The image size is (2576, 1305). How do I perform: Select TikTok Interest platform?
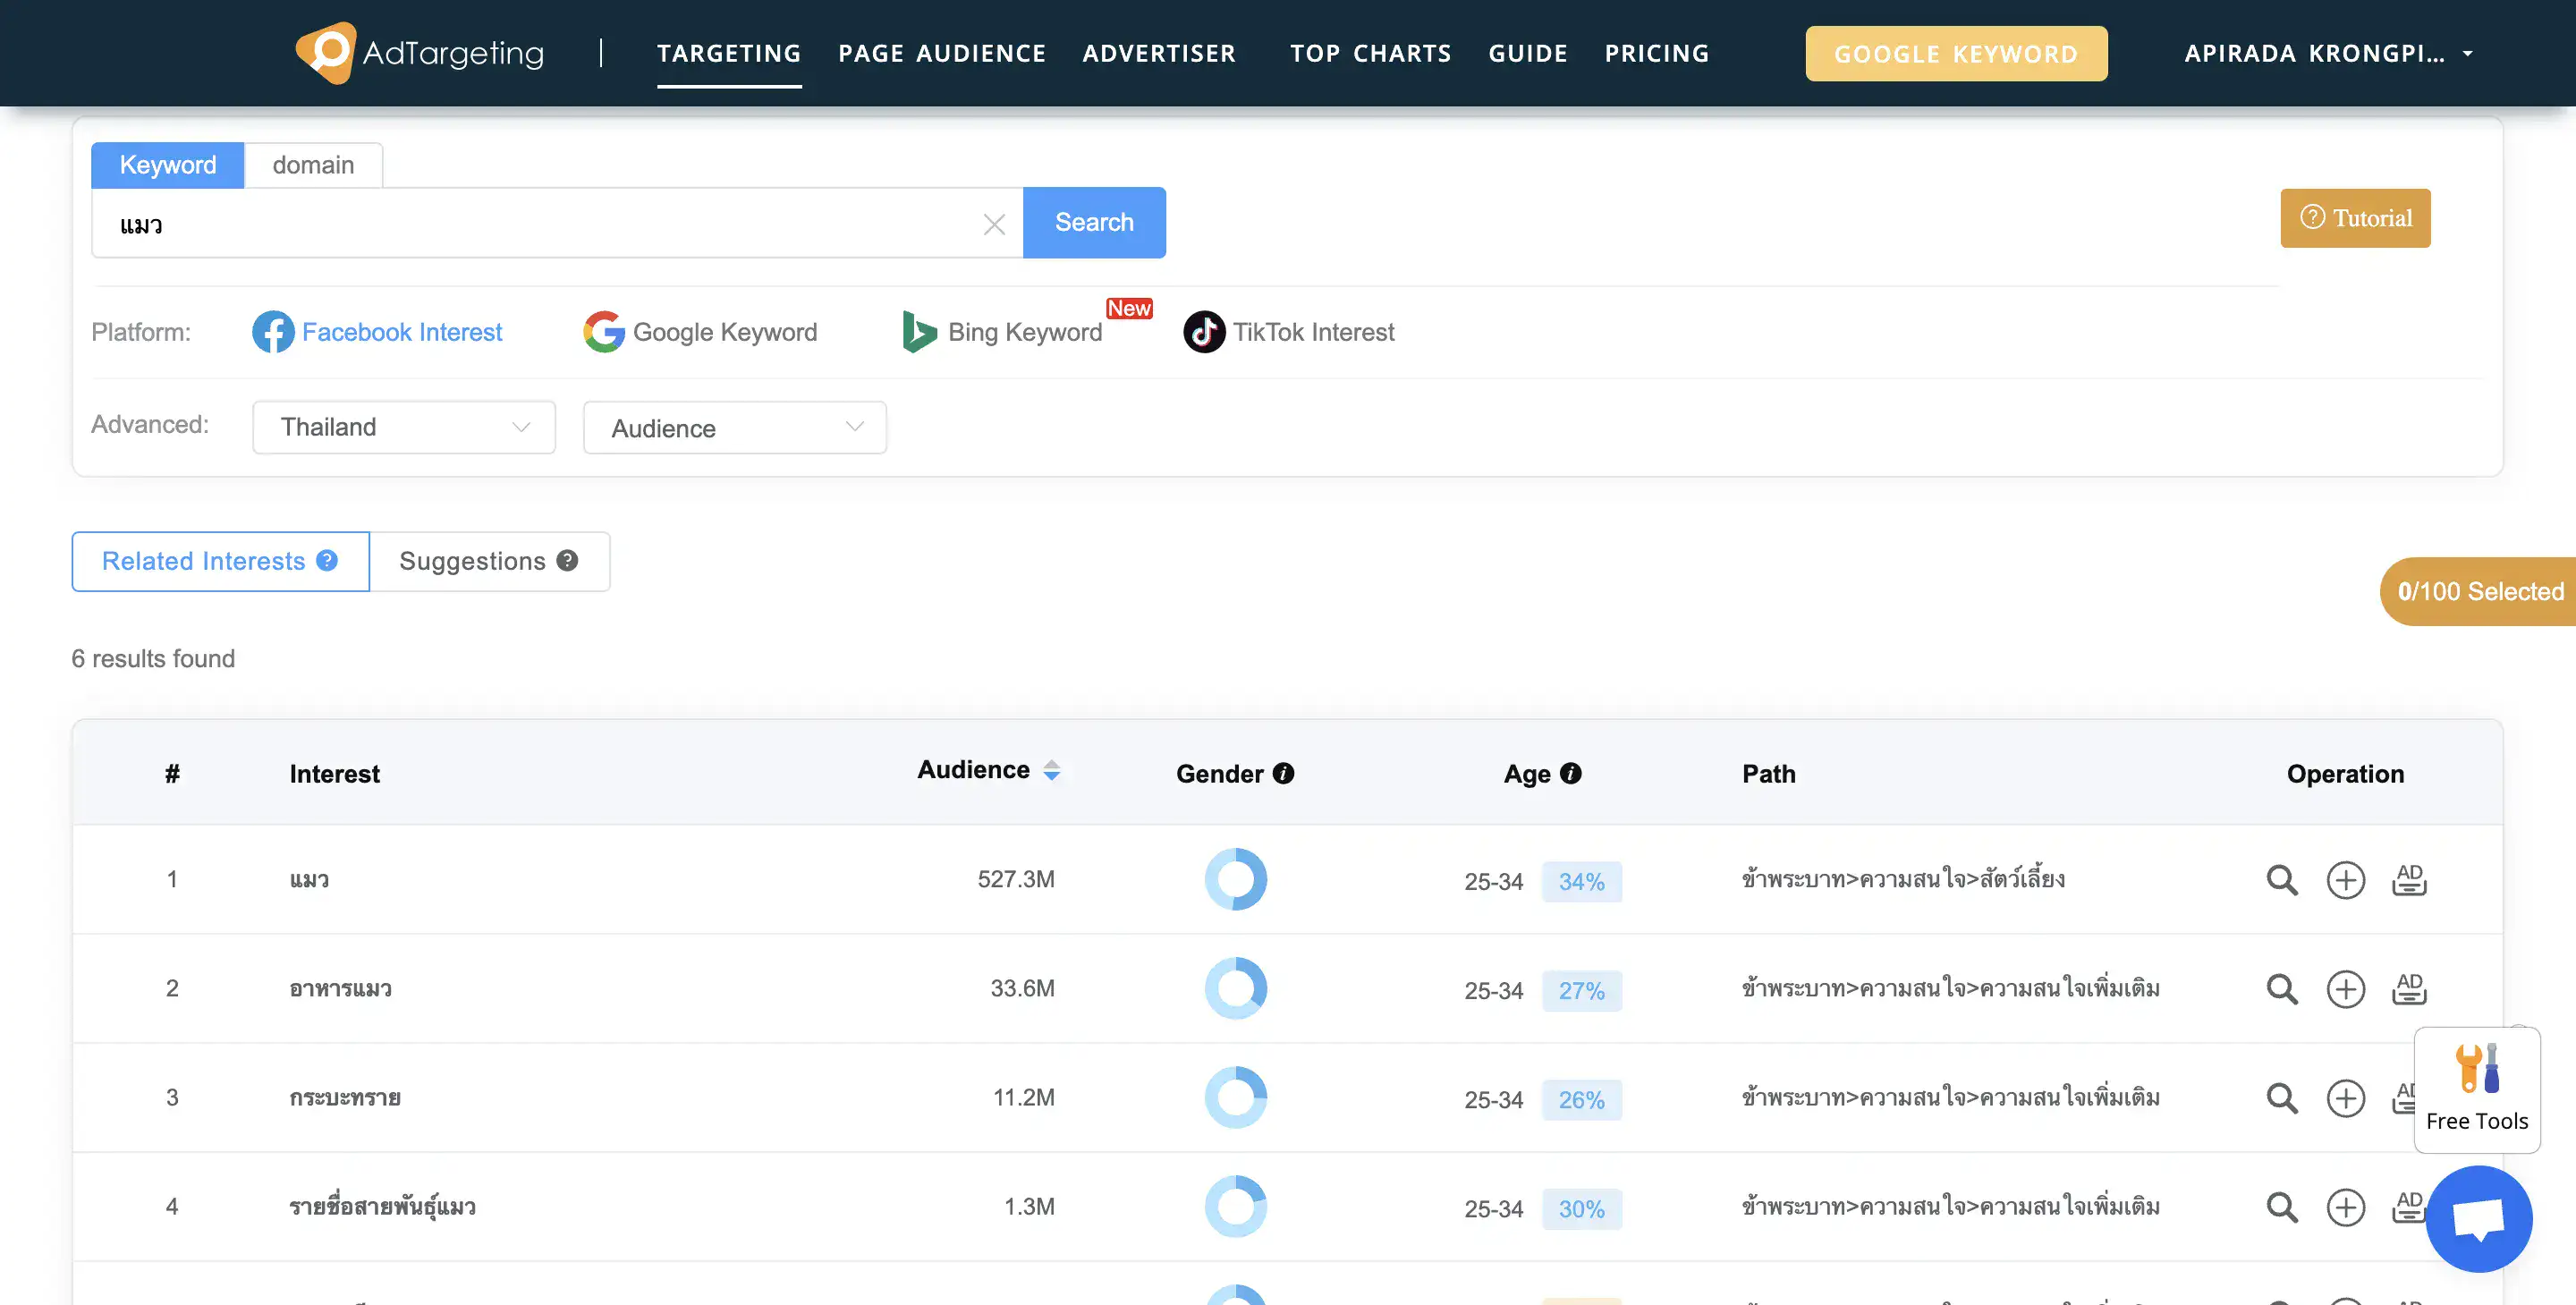coord(1288,332)
